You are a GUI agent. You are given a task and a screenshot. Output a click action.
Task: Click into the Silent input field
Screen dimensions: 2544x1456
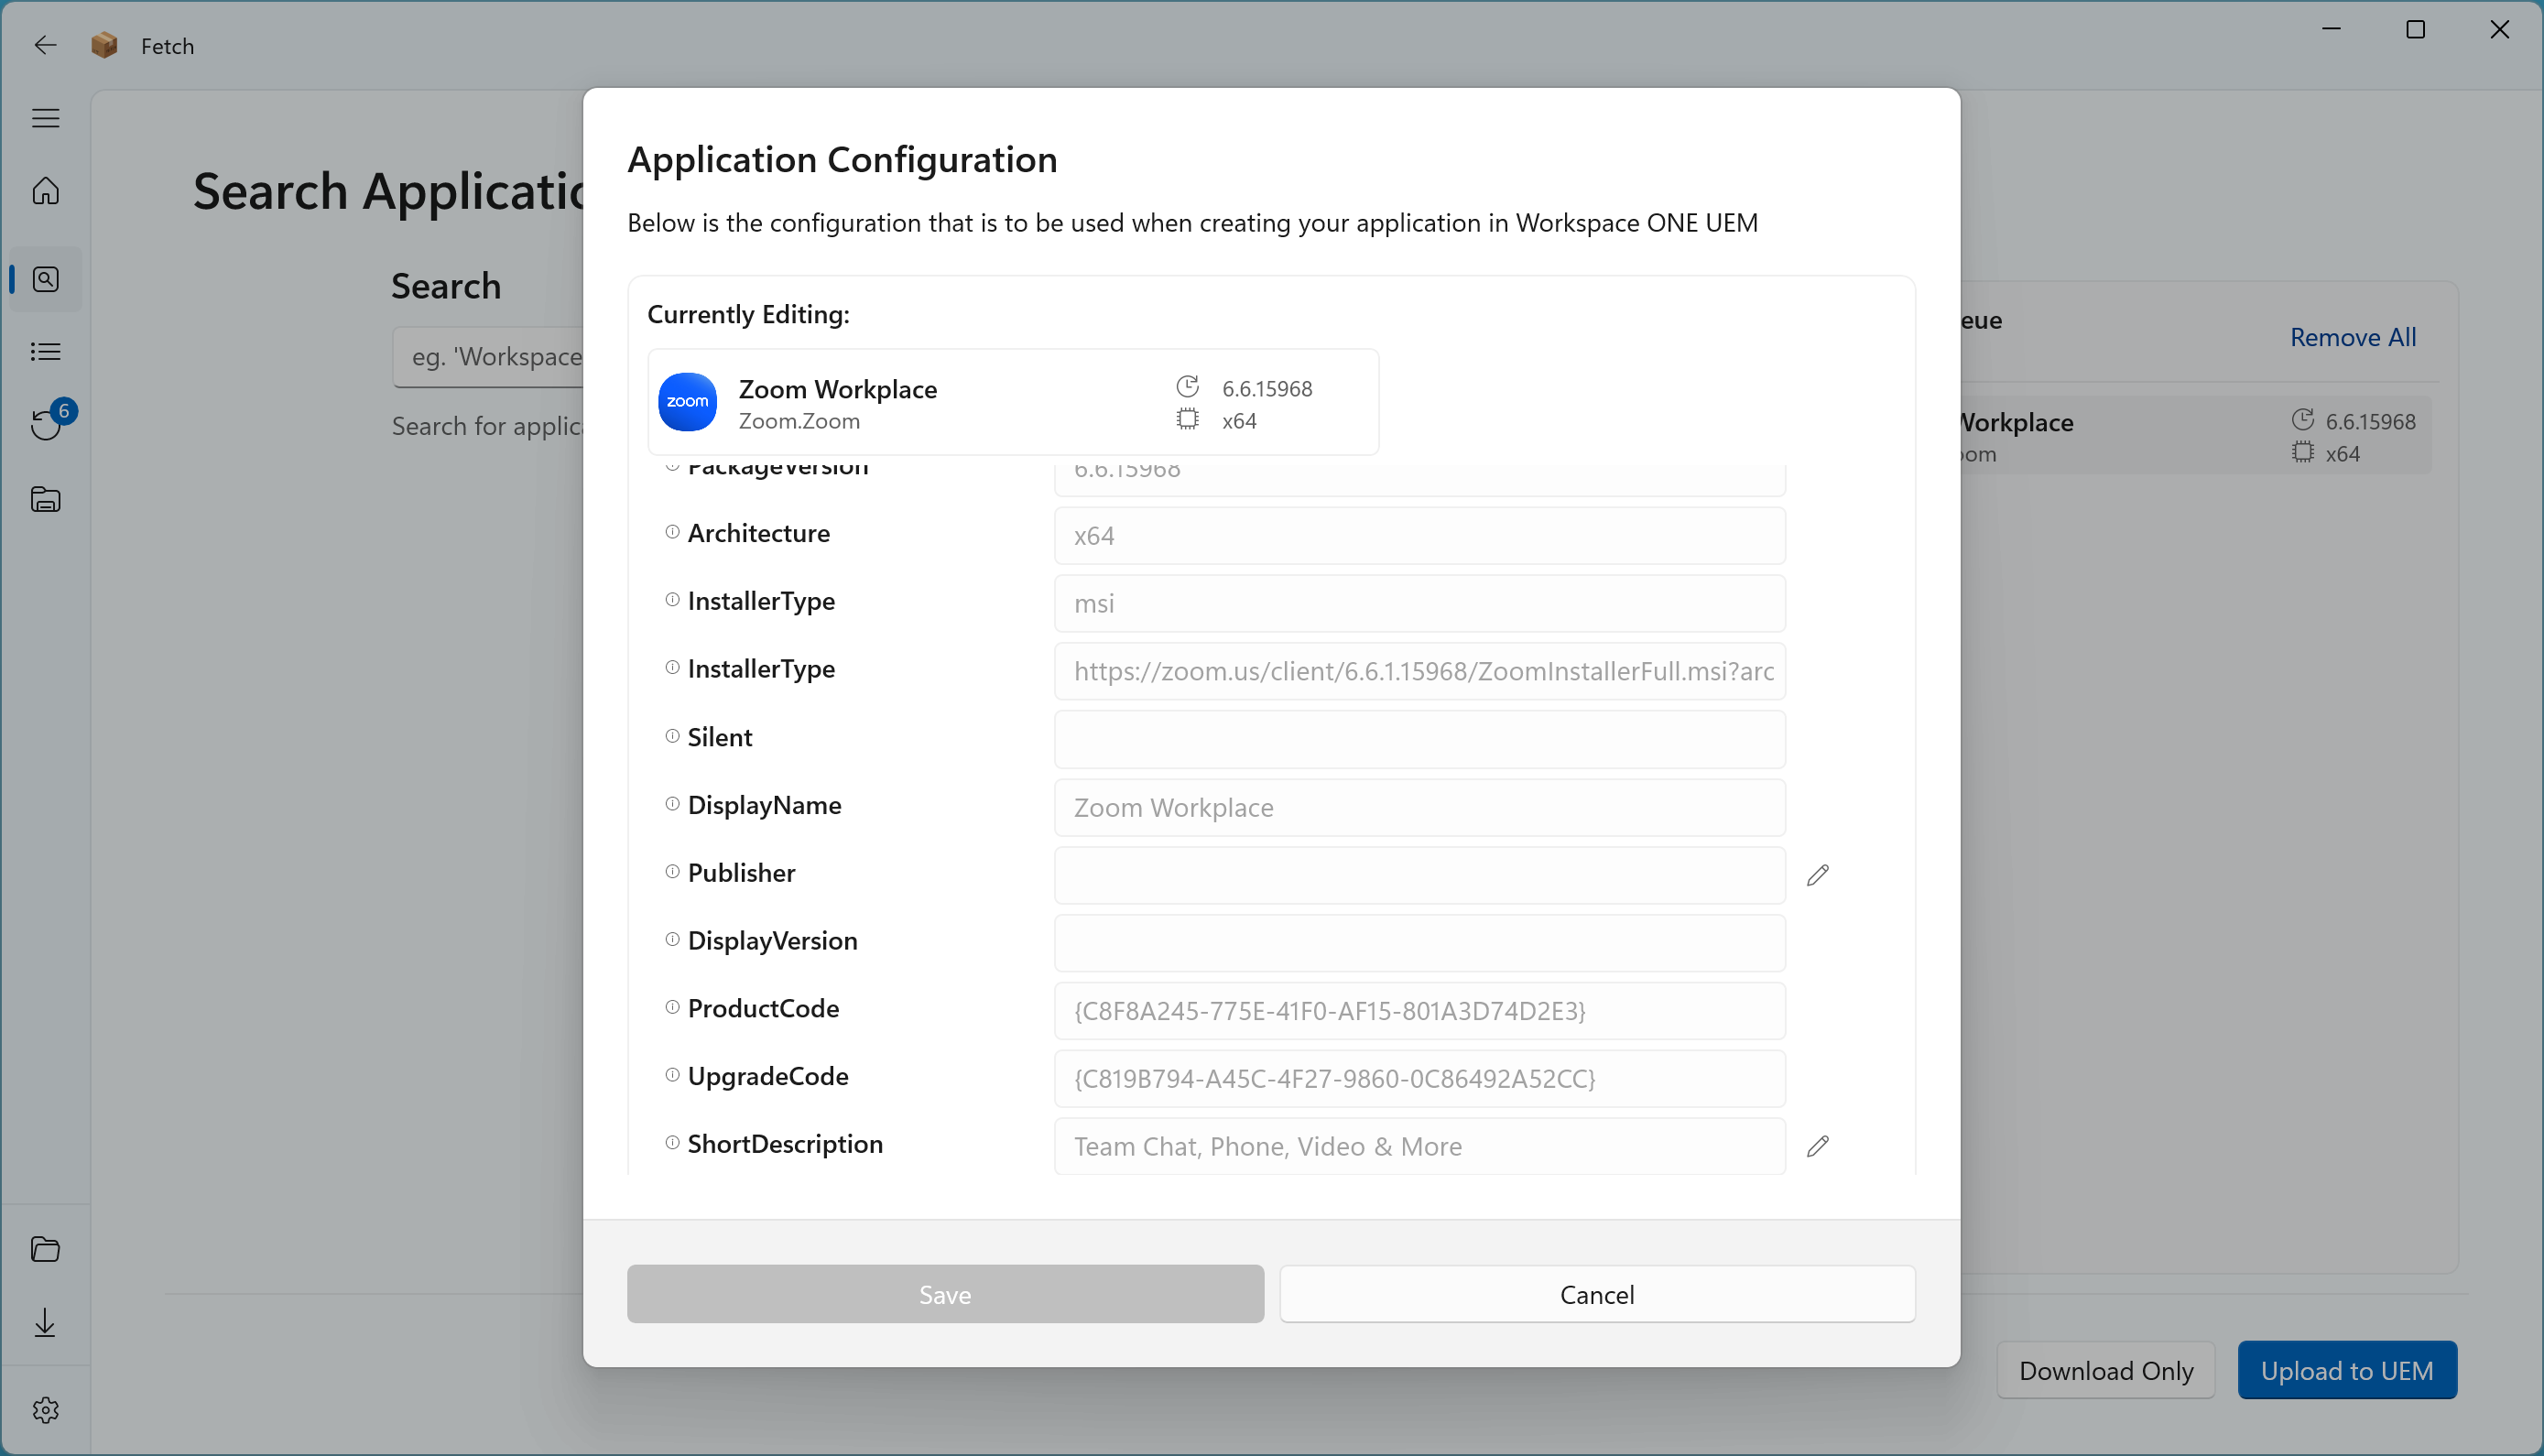click(x=1419, y=739)
